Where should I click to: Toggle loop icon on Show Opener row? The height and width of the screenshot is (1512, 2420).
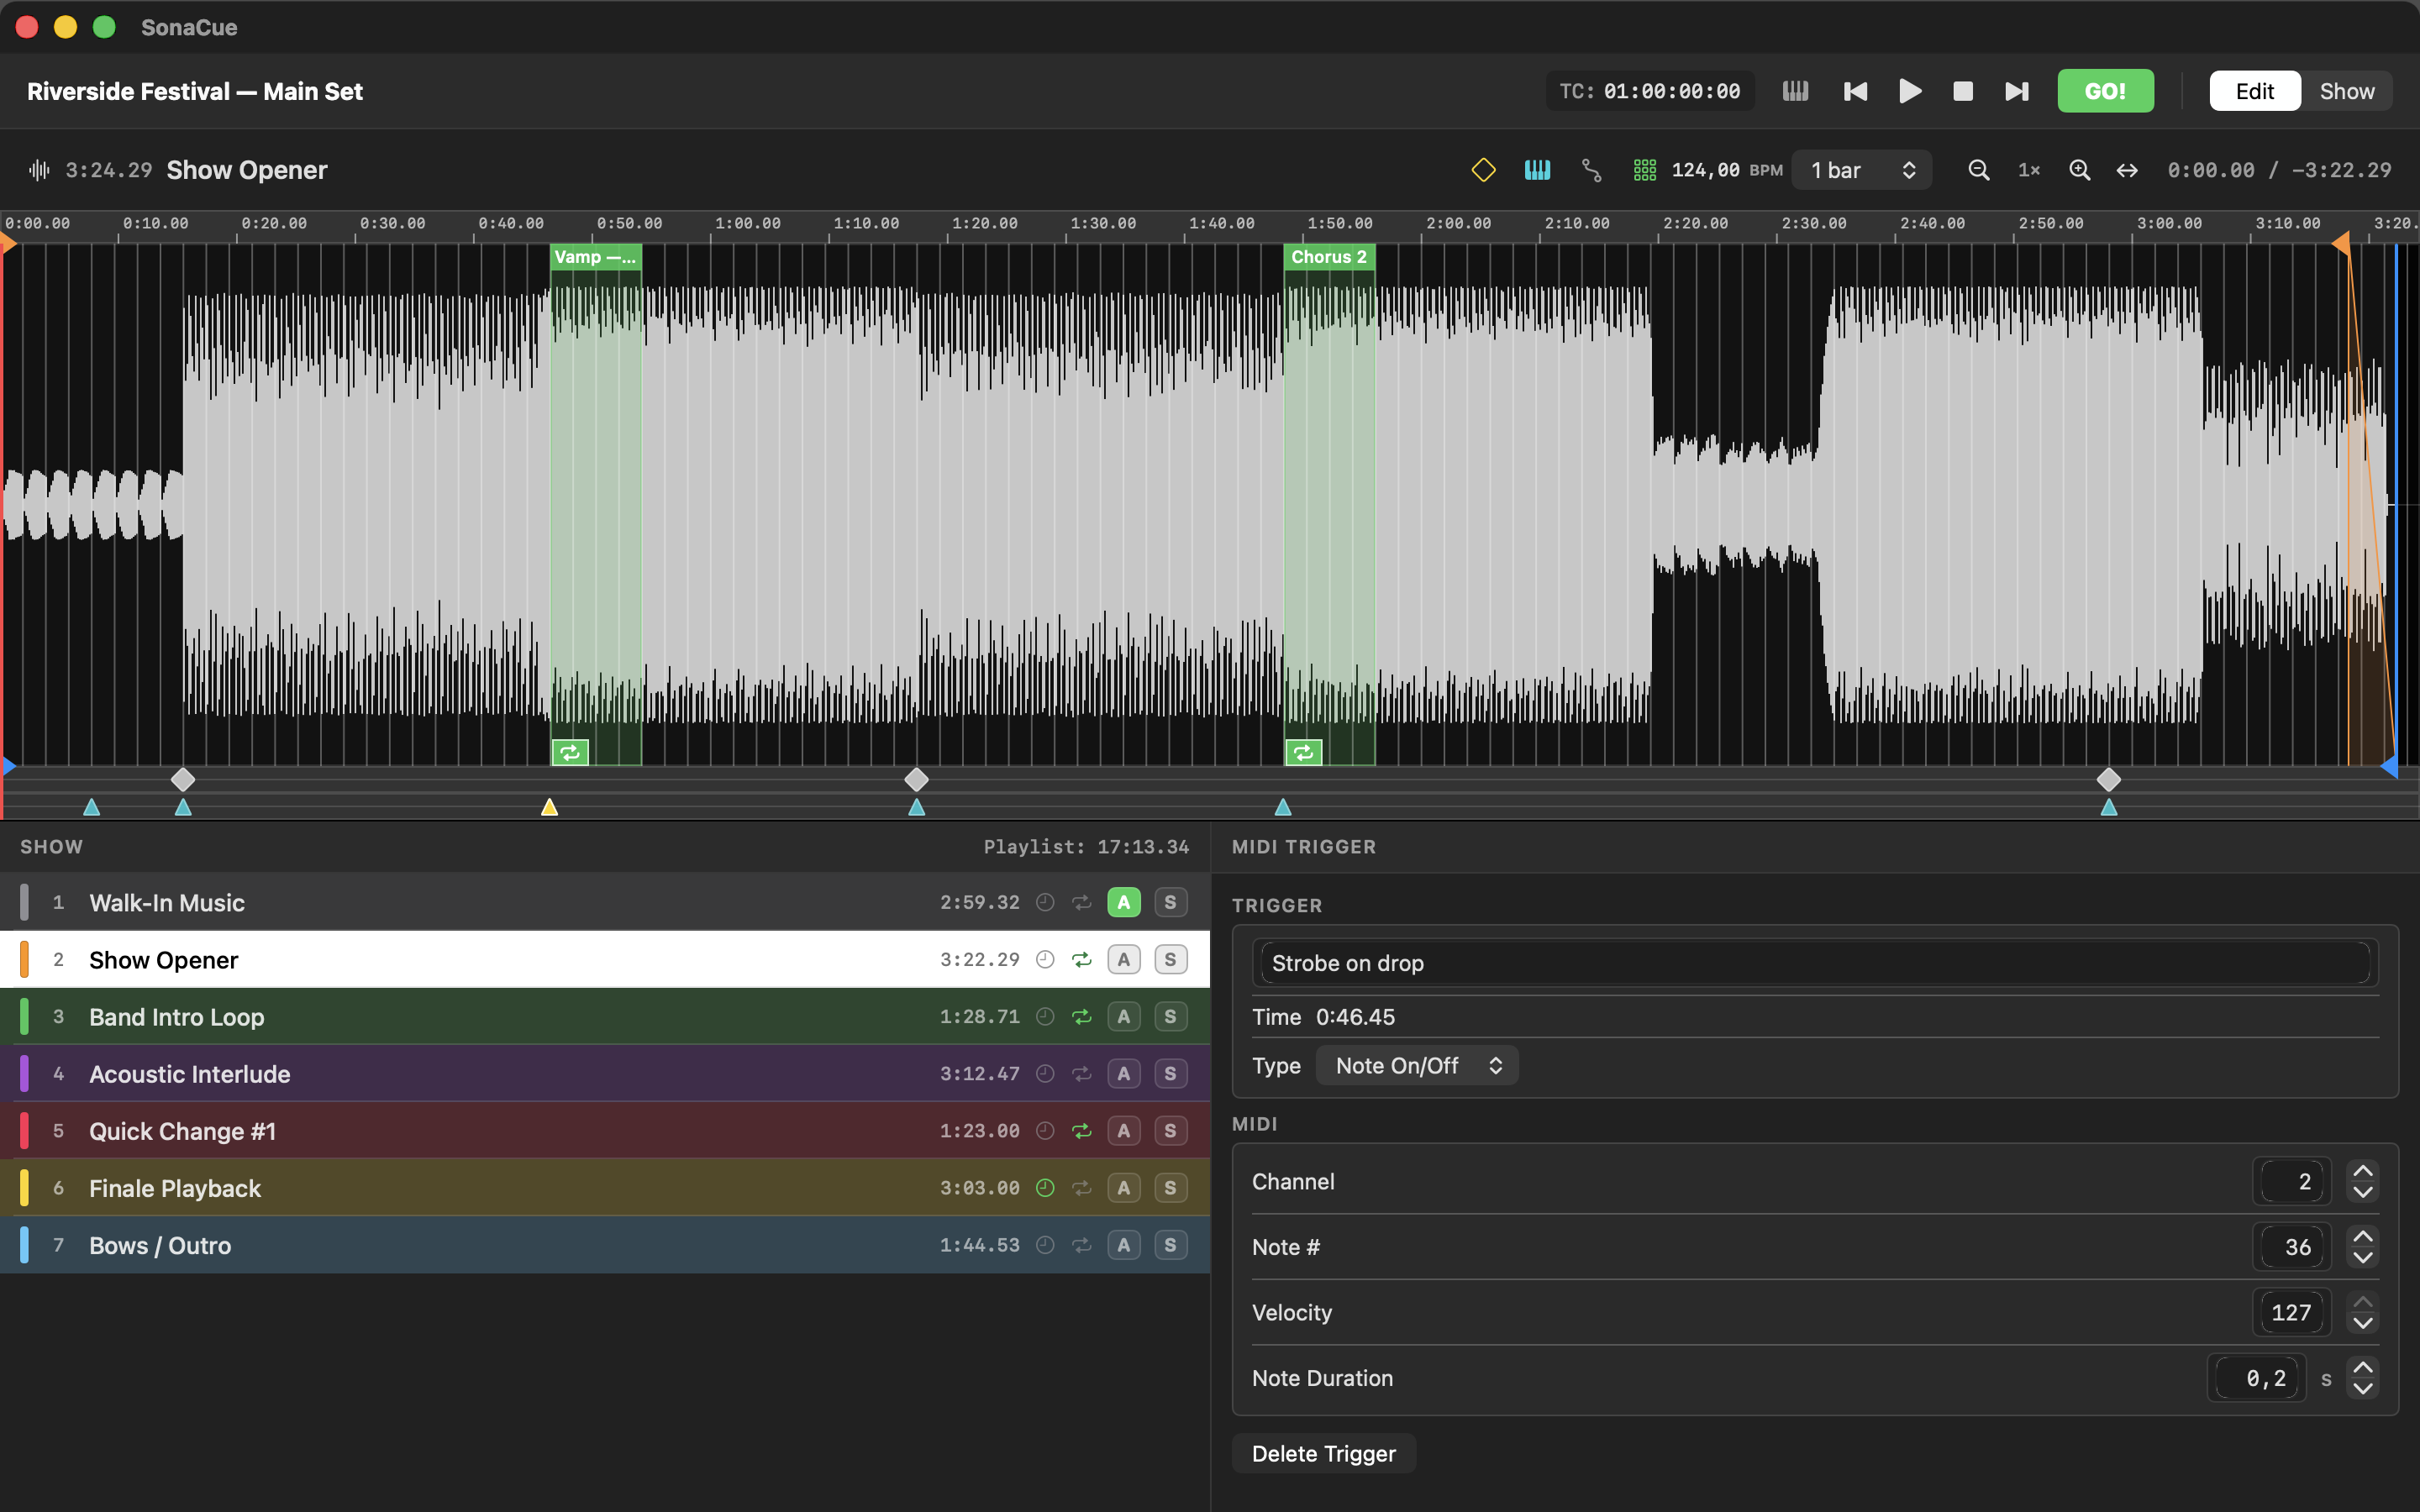pos(1082,960)
